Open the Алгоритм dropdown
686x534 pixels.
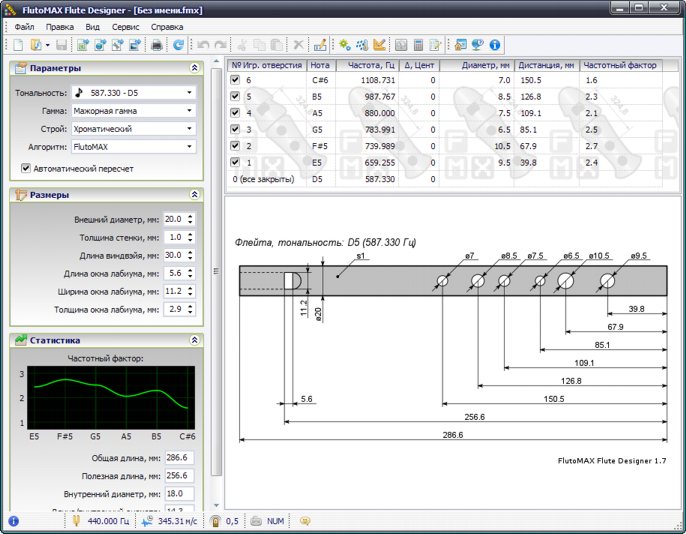(x=189, y=147)
